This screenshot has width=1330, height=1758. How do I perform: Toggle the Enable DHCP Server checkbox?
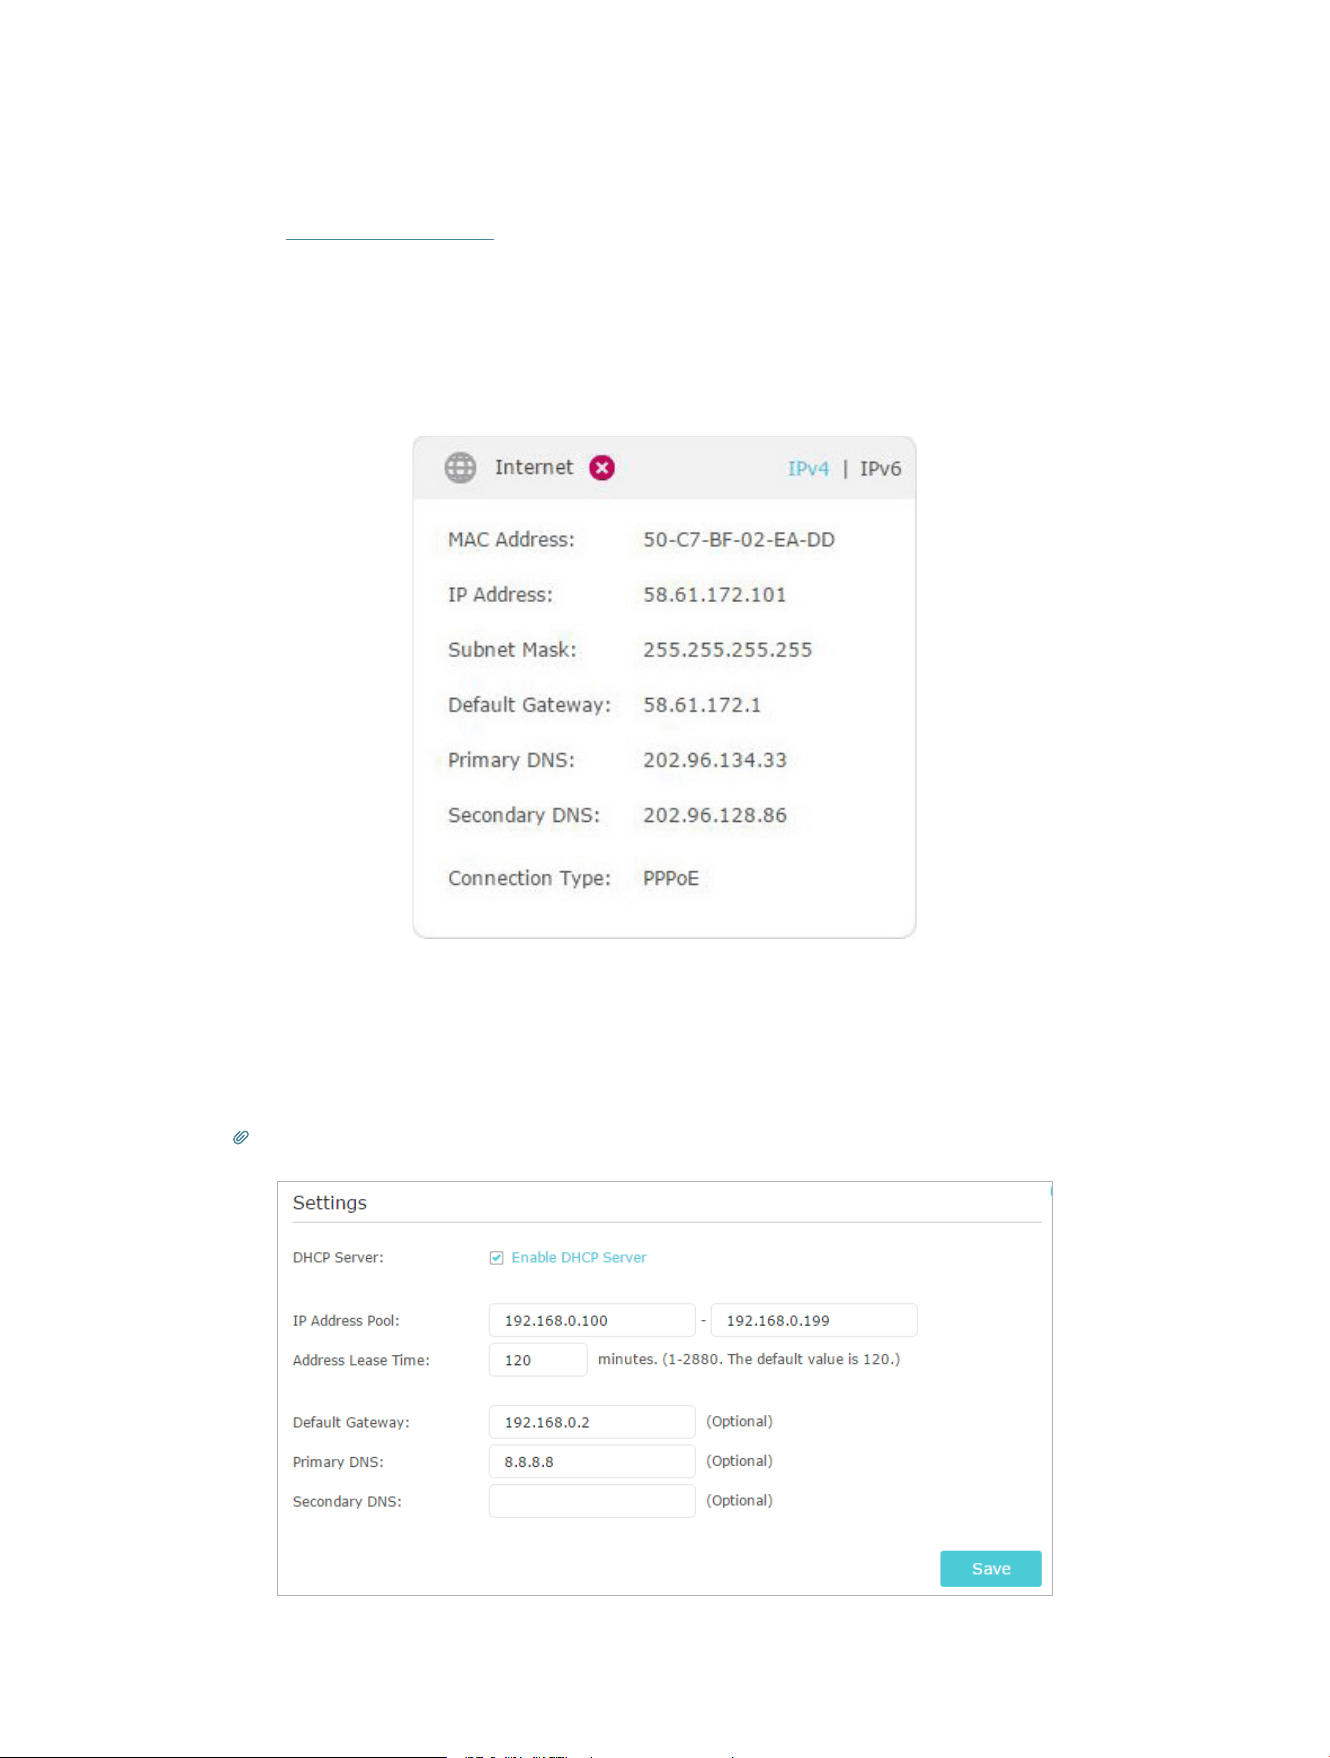coord(496,1258)
